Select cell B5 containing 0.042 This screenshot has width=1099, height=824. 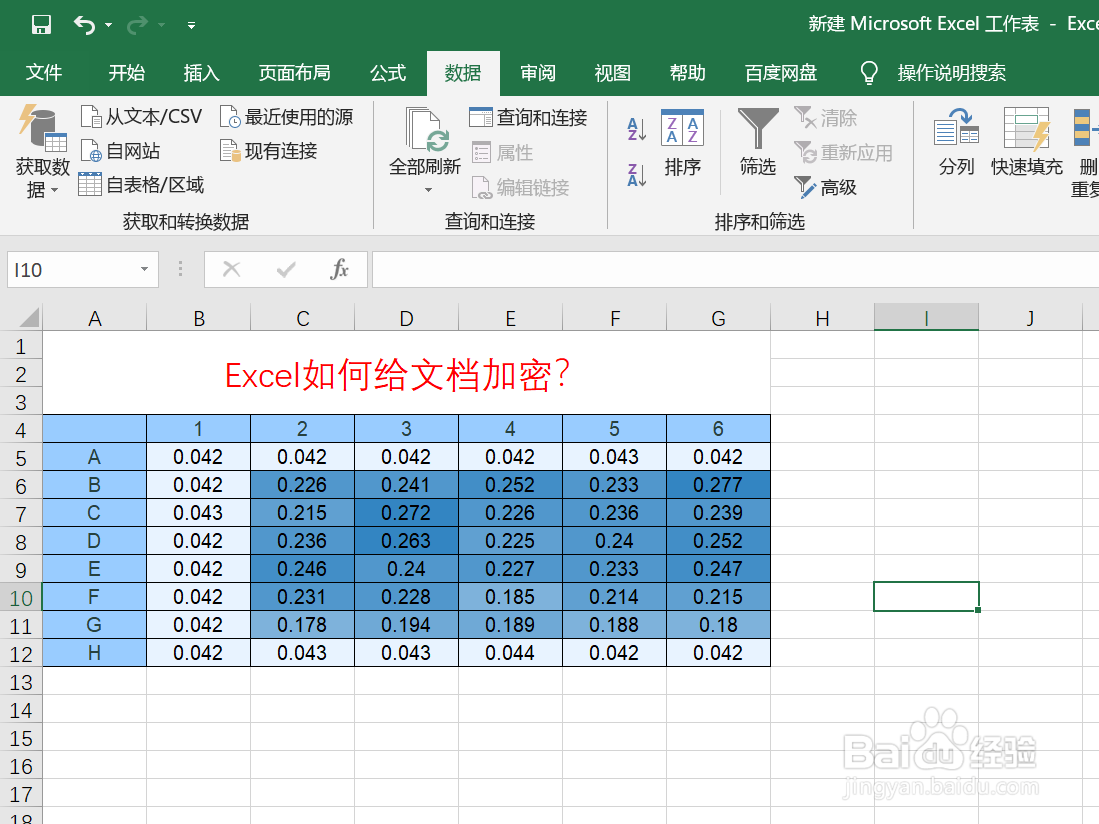[198, 455]
